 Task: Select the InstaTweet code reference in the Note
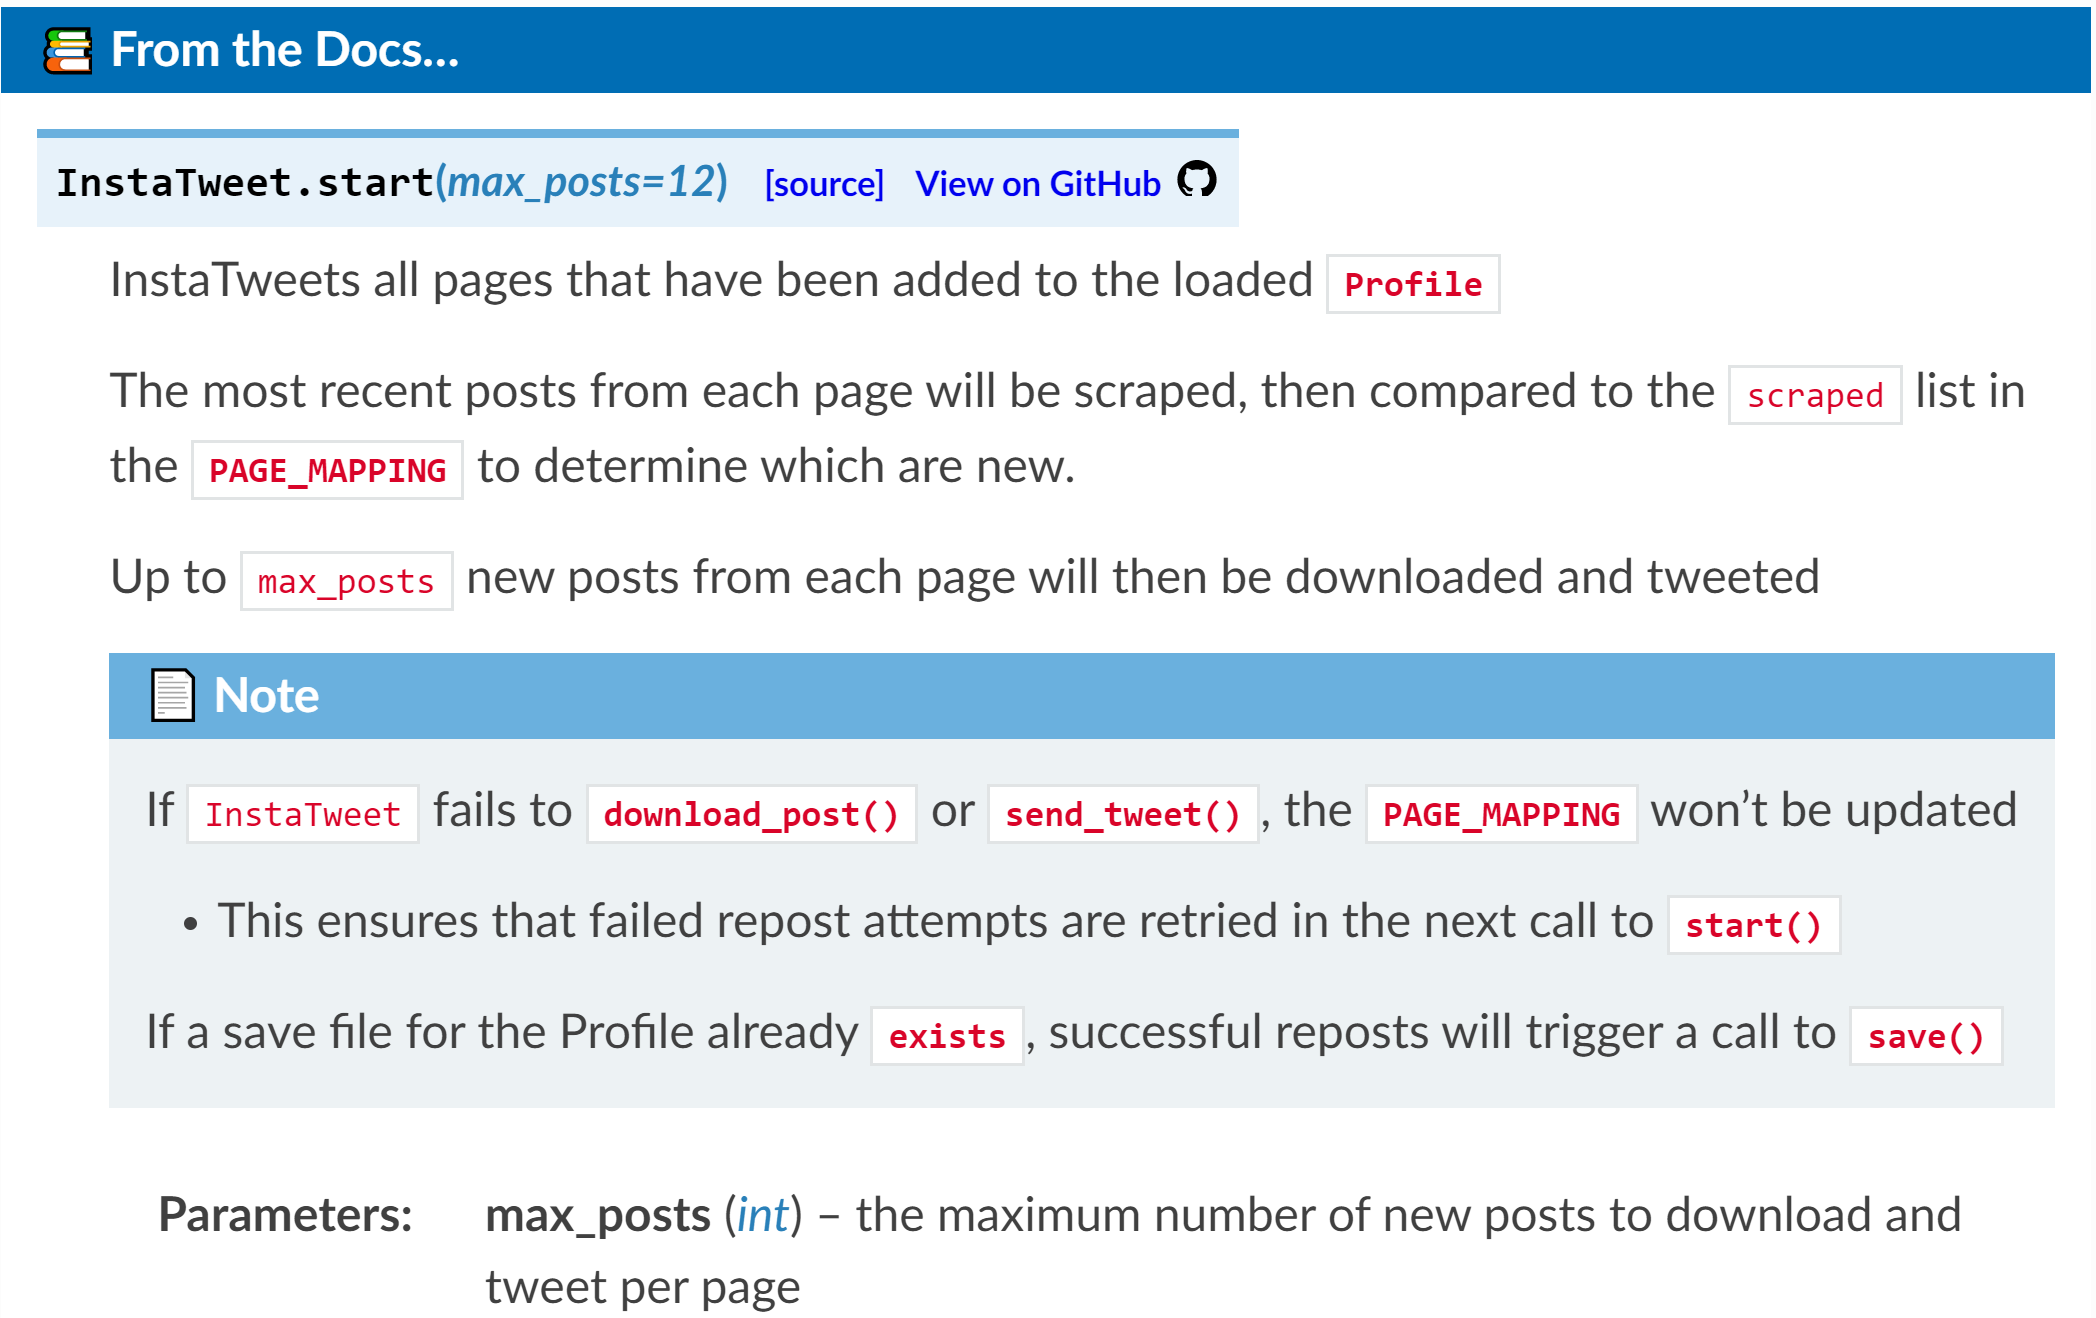click(x=302, y=814)
